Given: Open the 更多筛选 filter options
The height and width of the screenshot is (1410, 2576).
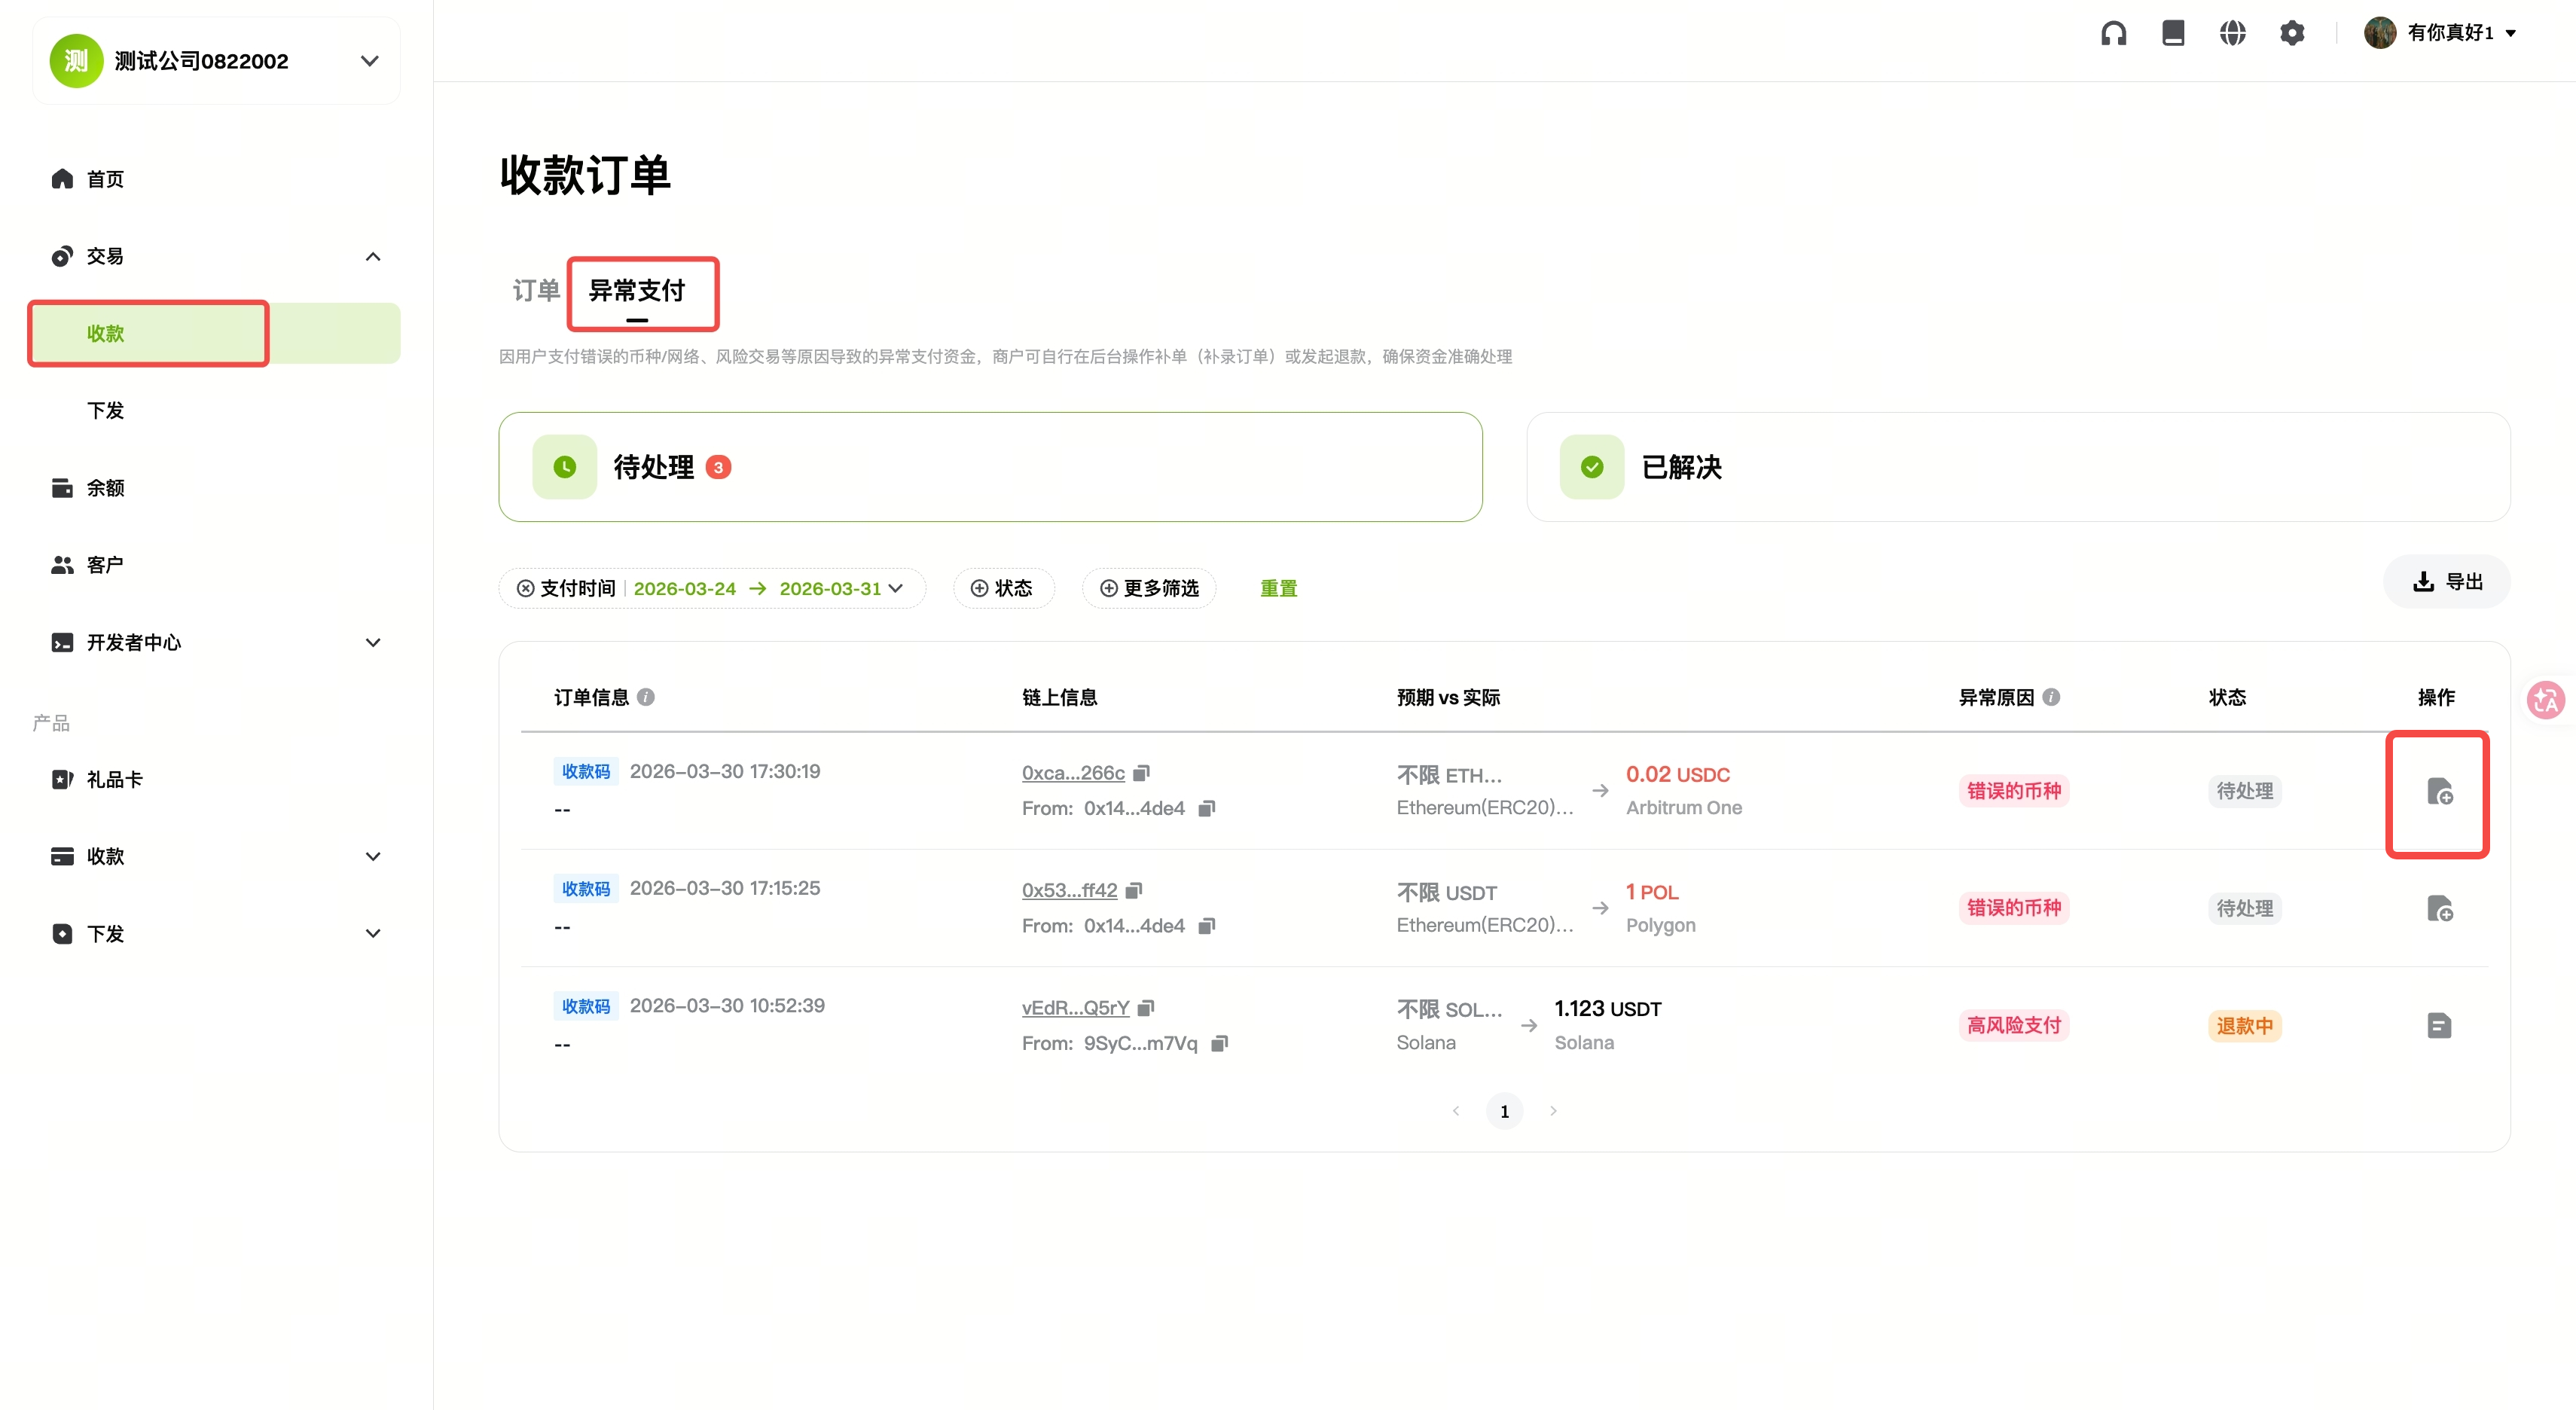Looking at the screenshot, I should (x=1149, y=589).
